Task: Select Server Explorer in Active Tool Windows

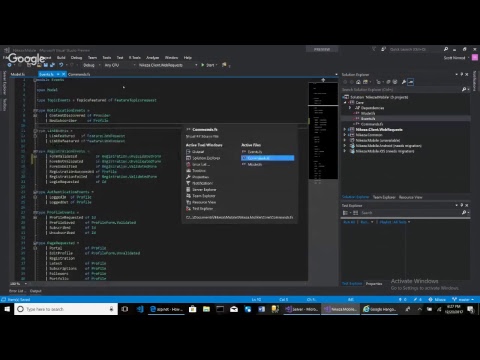Action: [204, 190]
